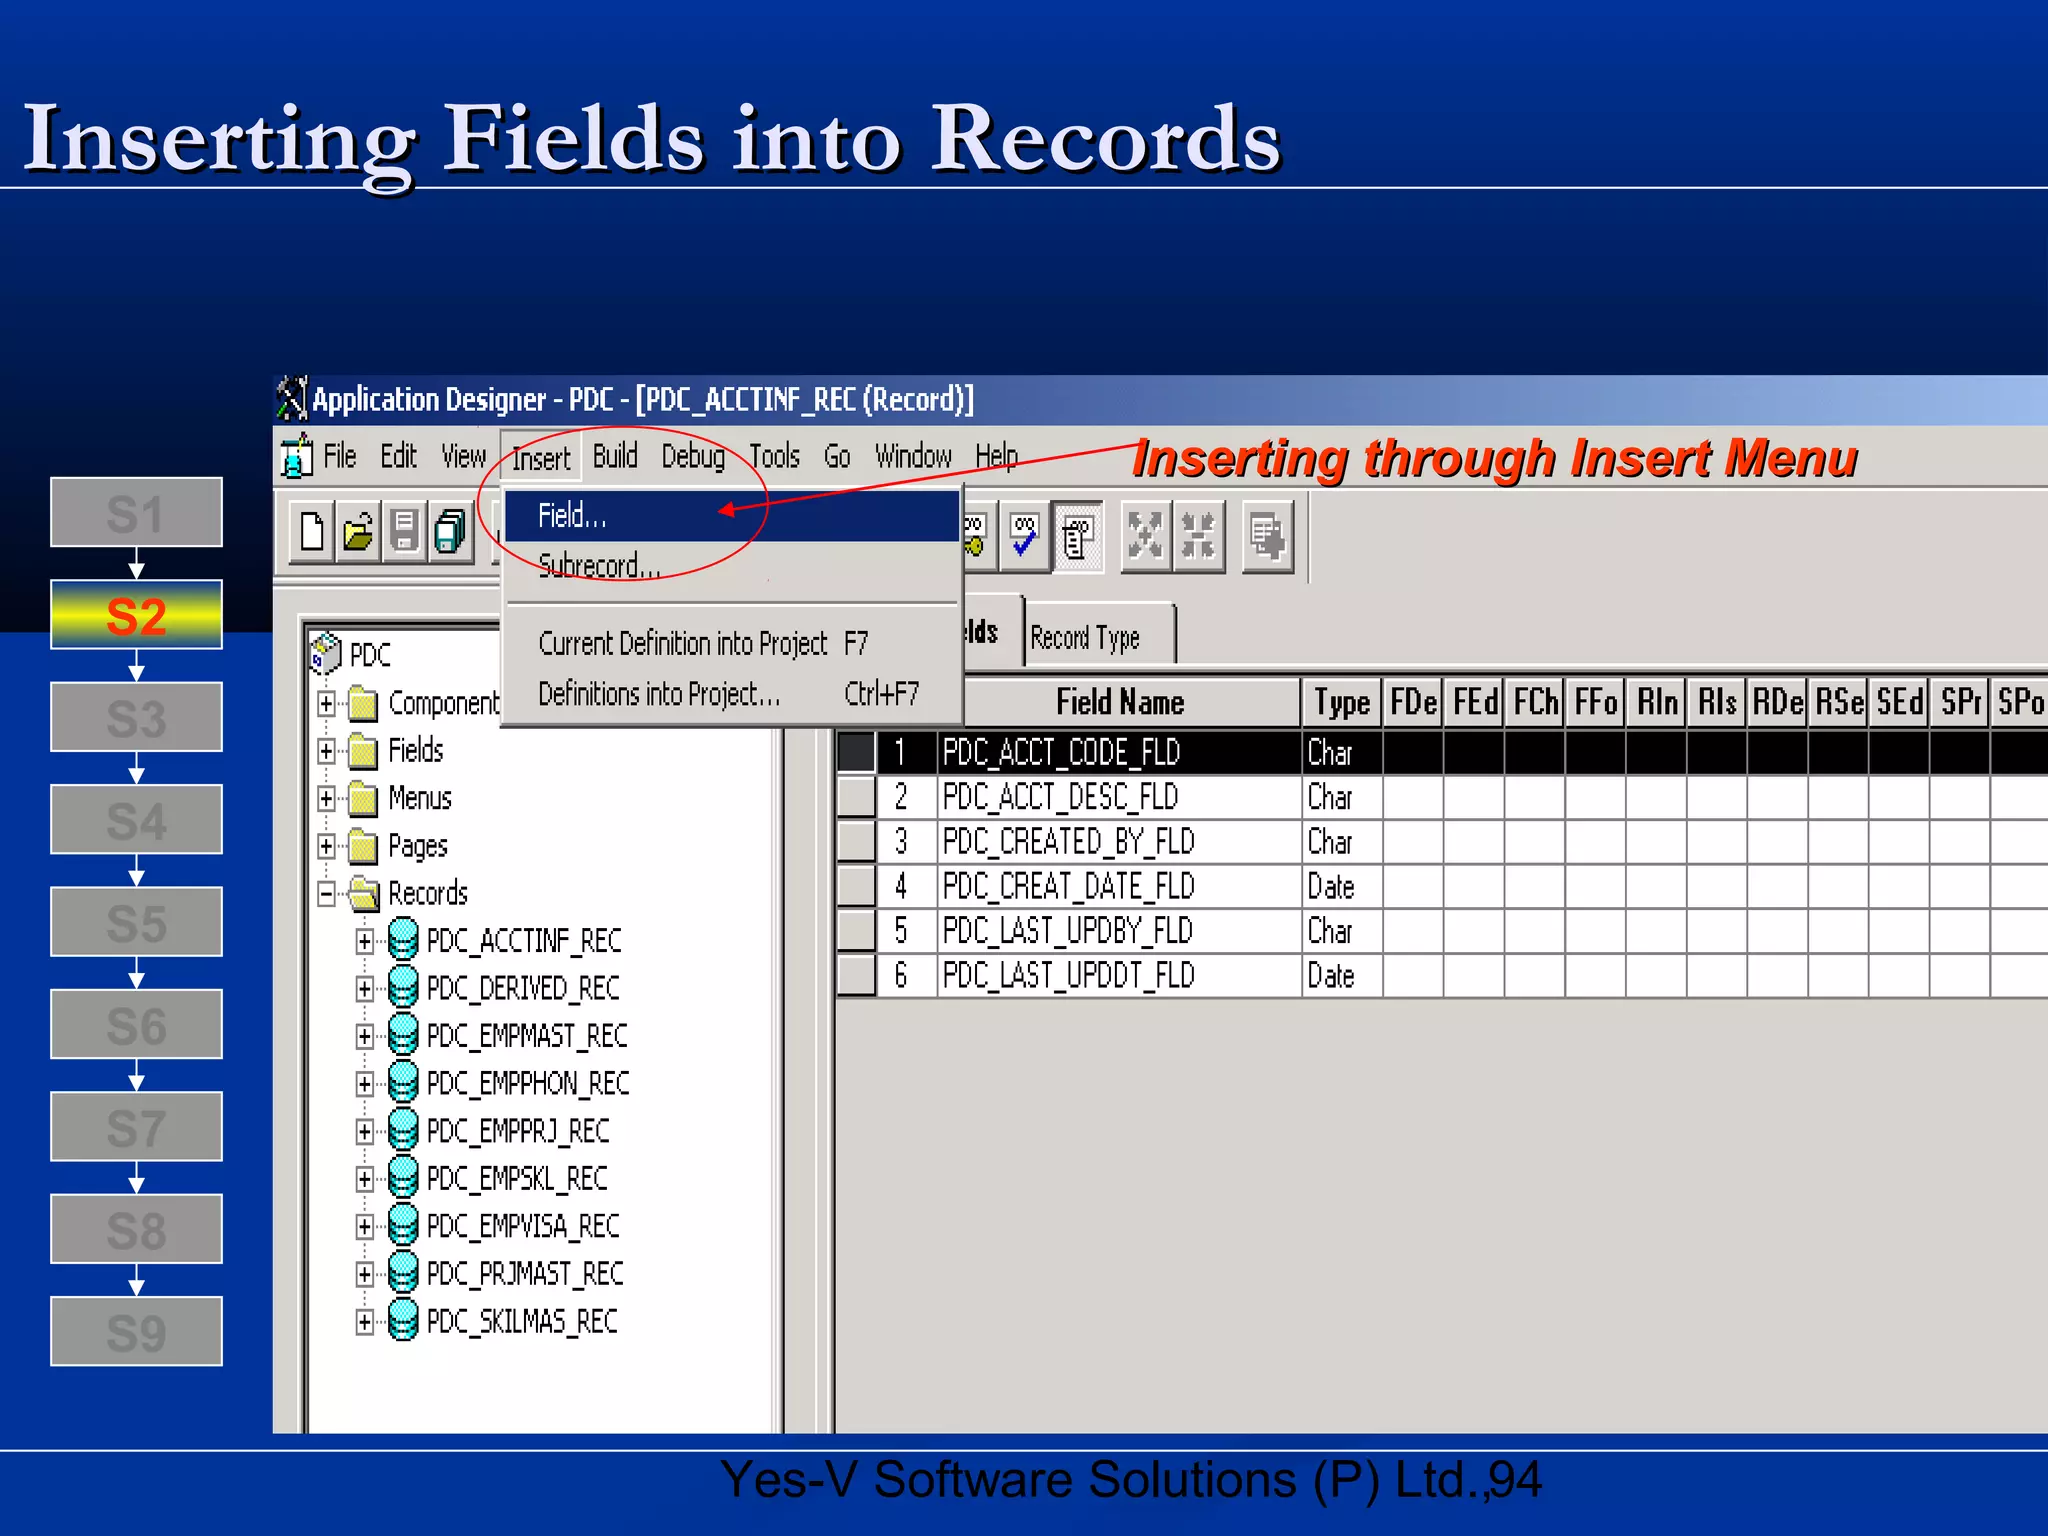2048x1536 pixels.
Task: Click the PDC_SKILMAS_REC record icon
Action: click(403, 1320)
